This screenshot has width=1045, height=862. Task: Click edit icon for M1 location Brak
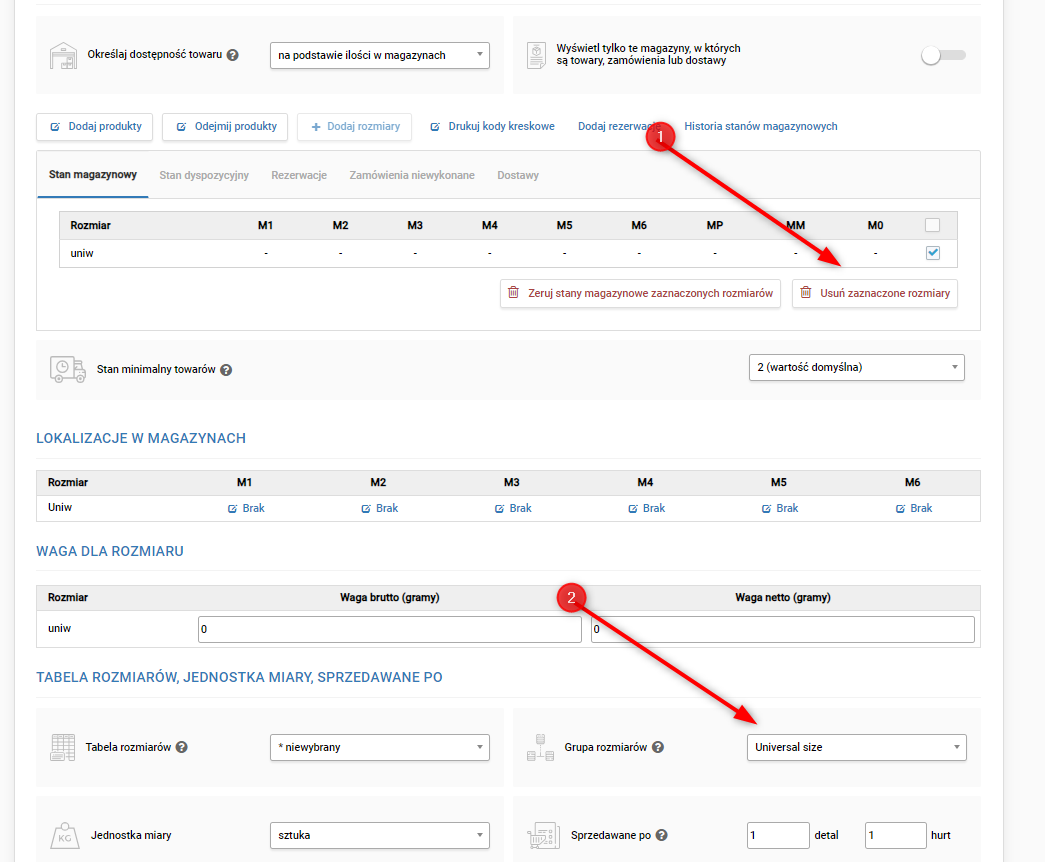pyautogui.click(x=233, y=509)
